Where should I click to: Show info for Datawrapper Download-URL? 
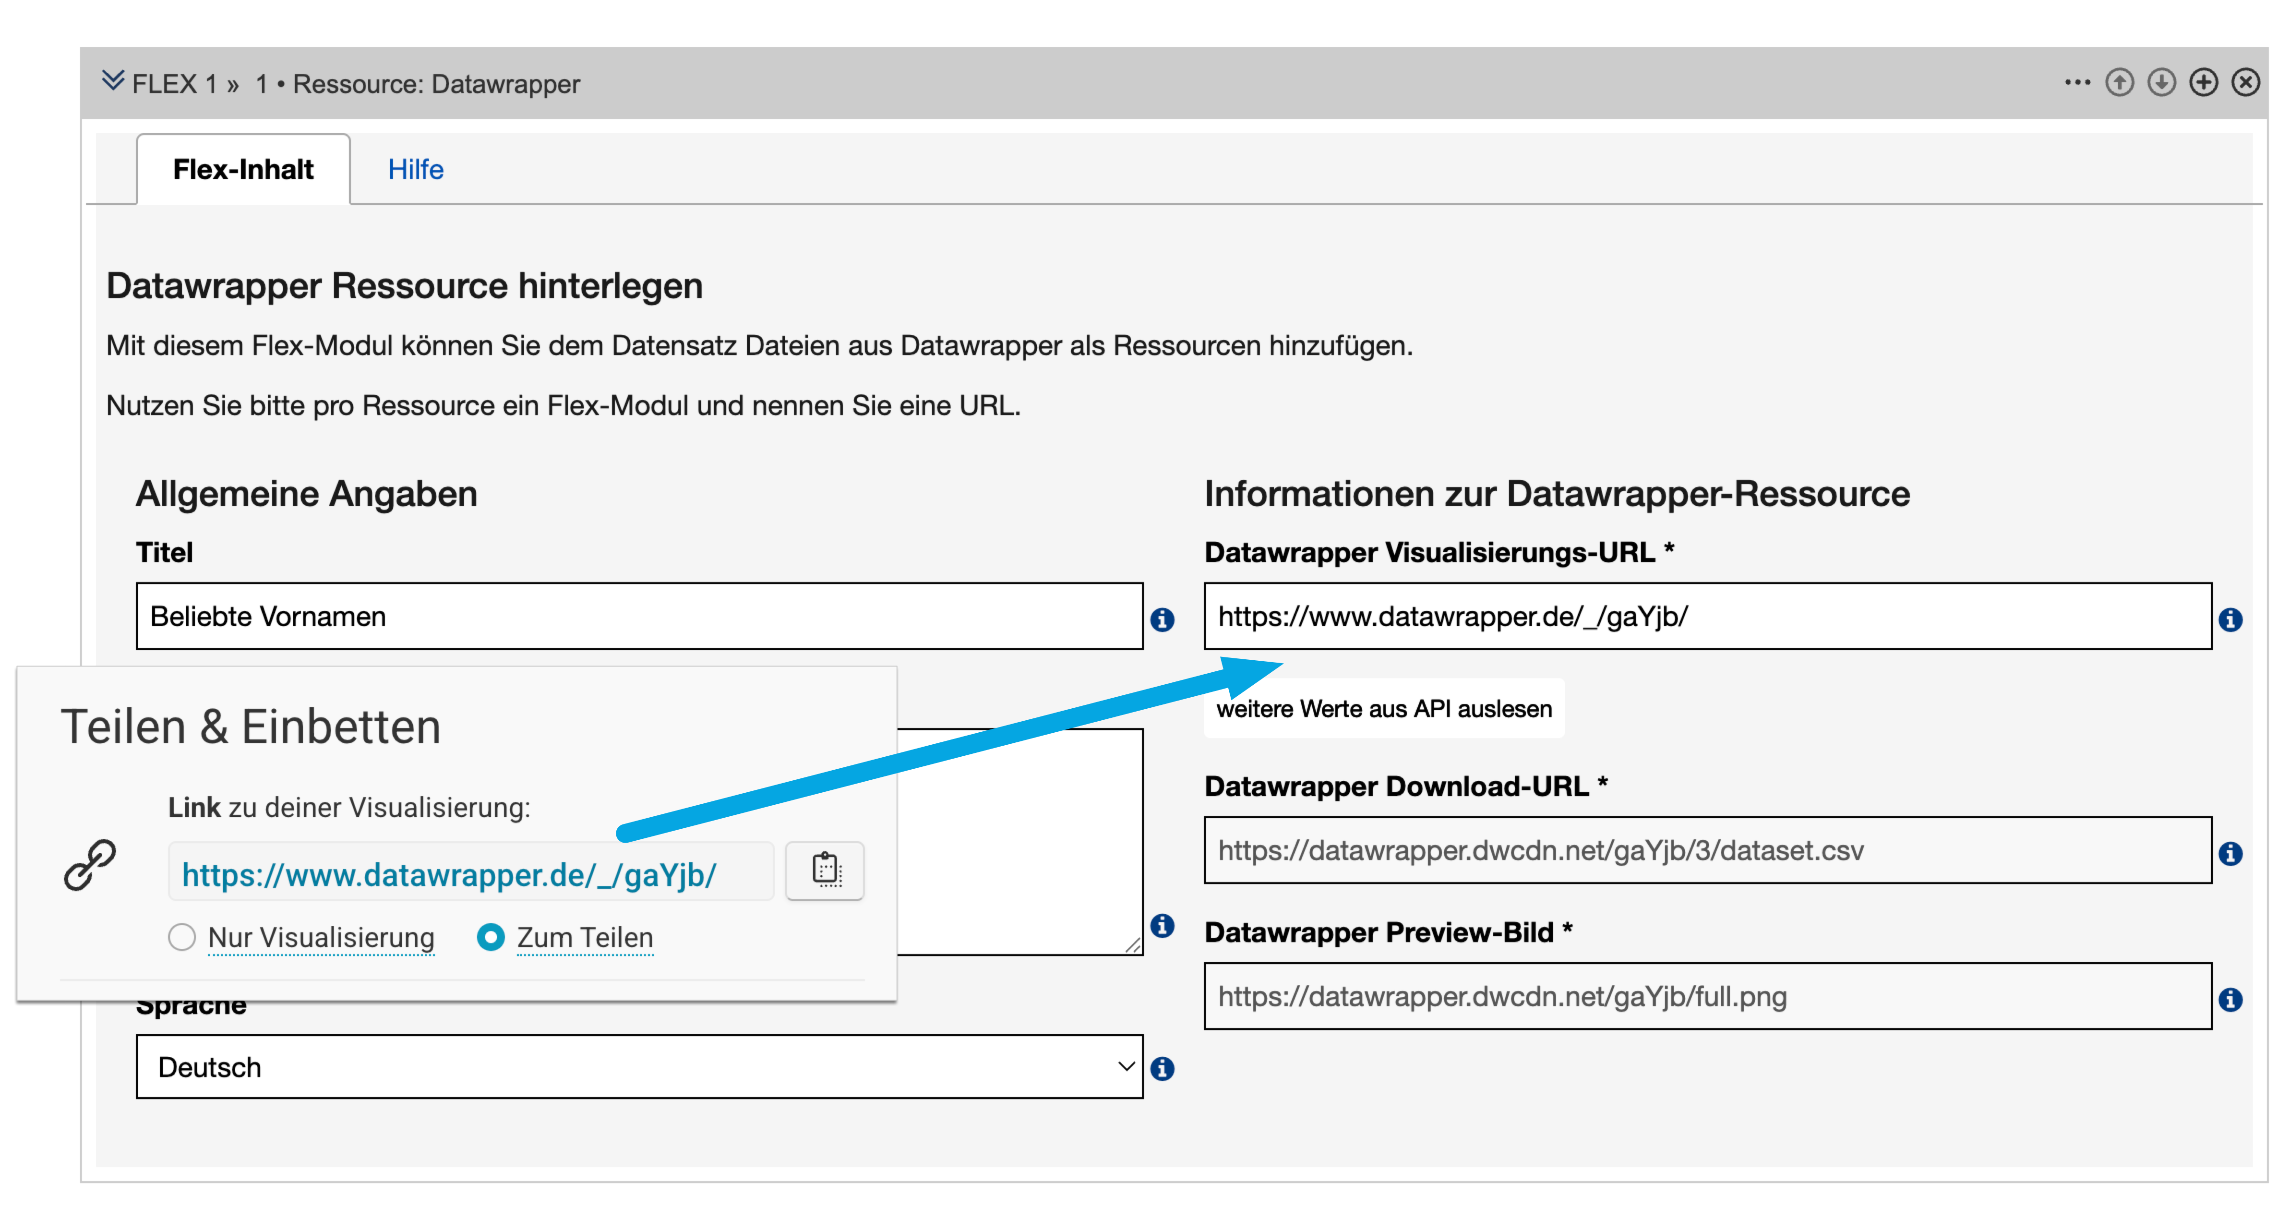click(x=2231, y=852)
